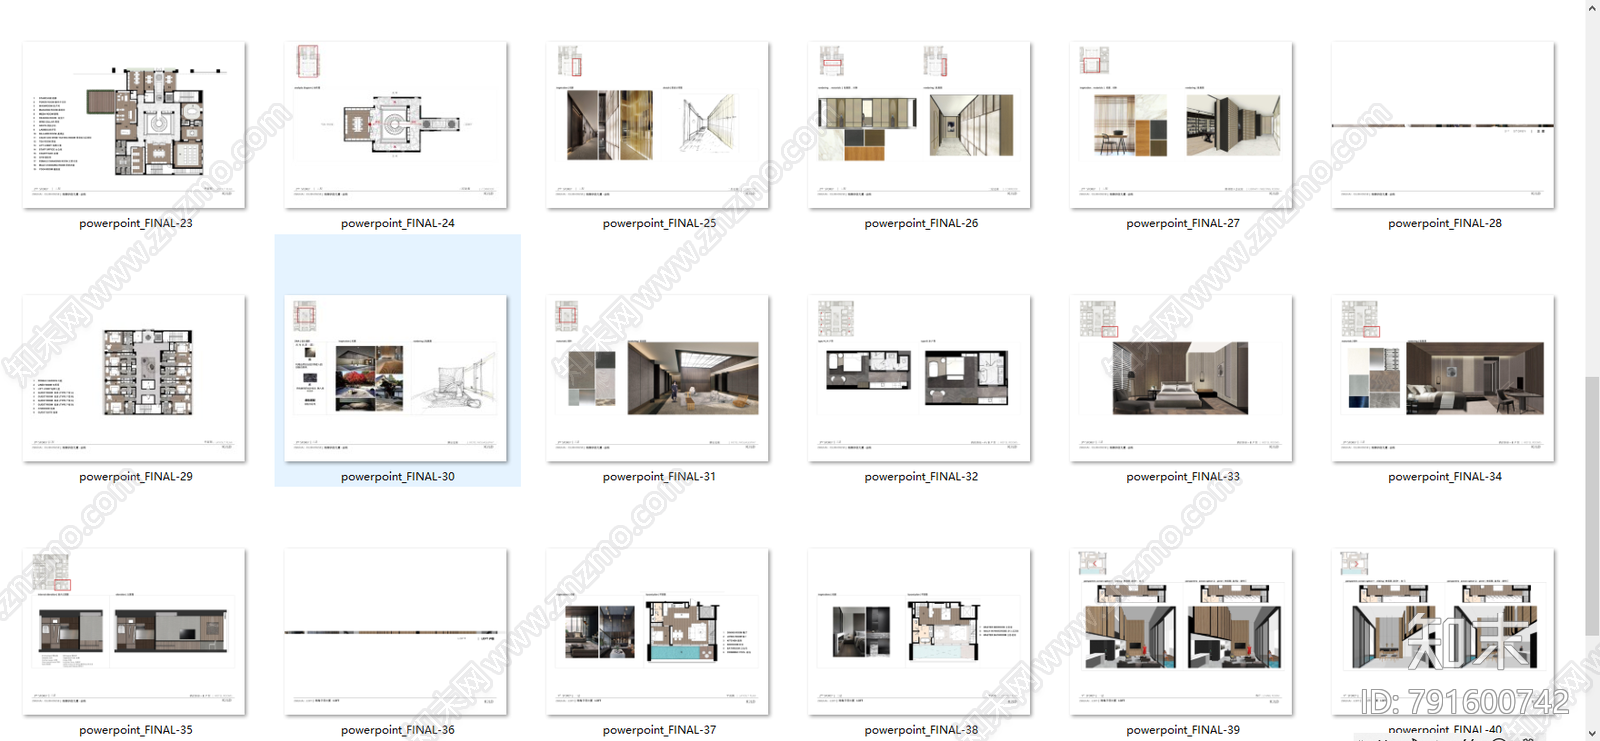Select the powerpoint_FINAL-40 thumbnail

click(x=1443, y=631)
